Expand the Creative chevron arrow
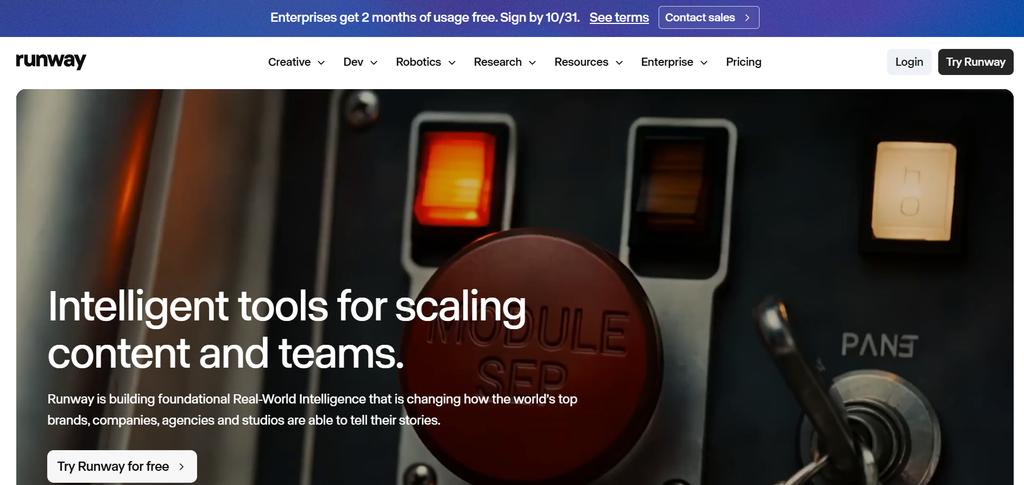This screenshot has height=485, width=1024. (x=321, y=63)
